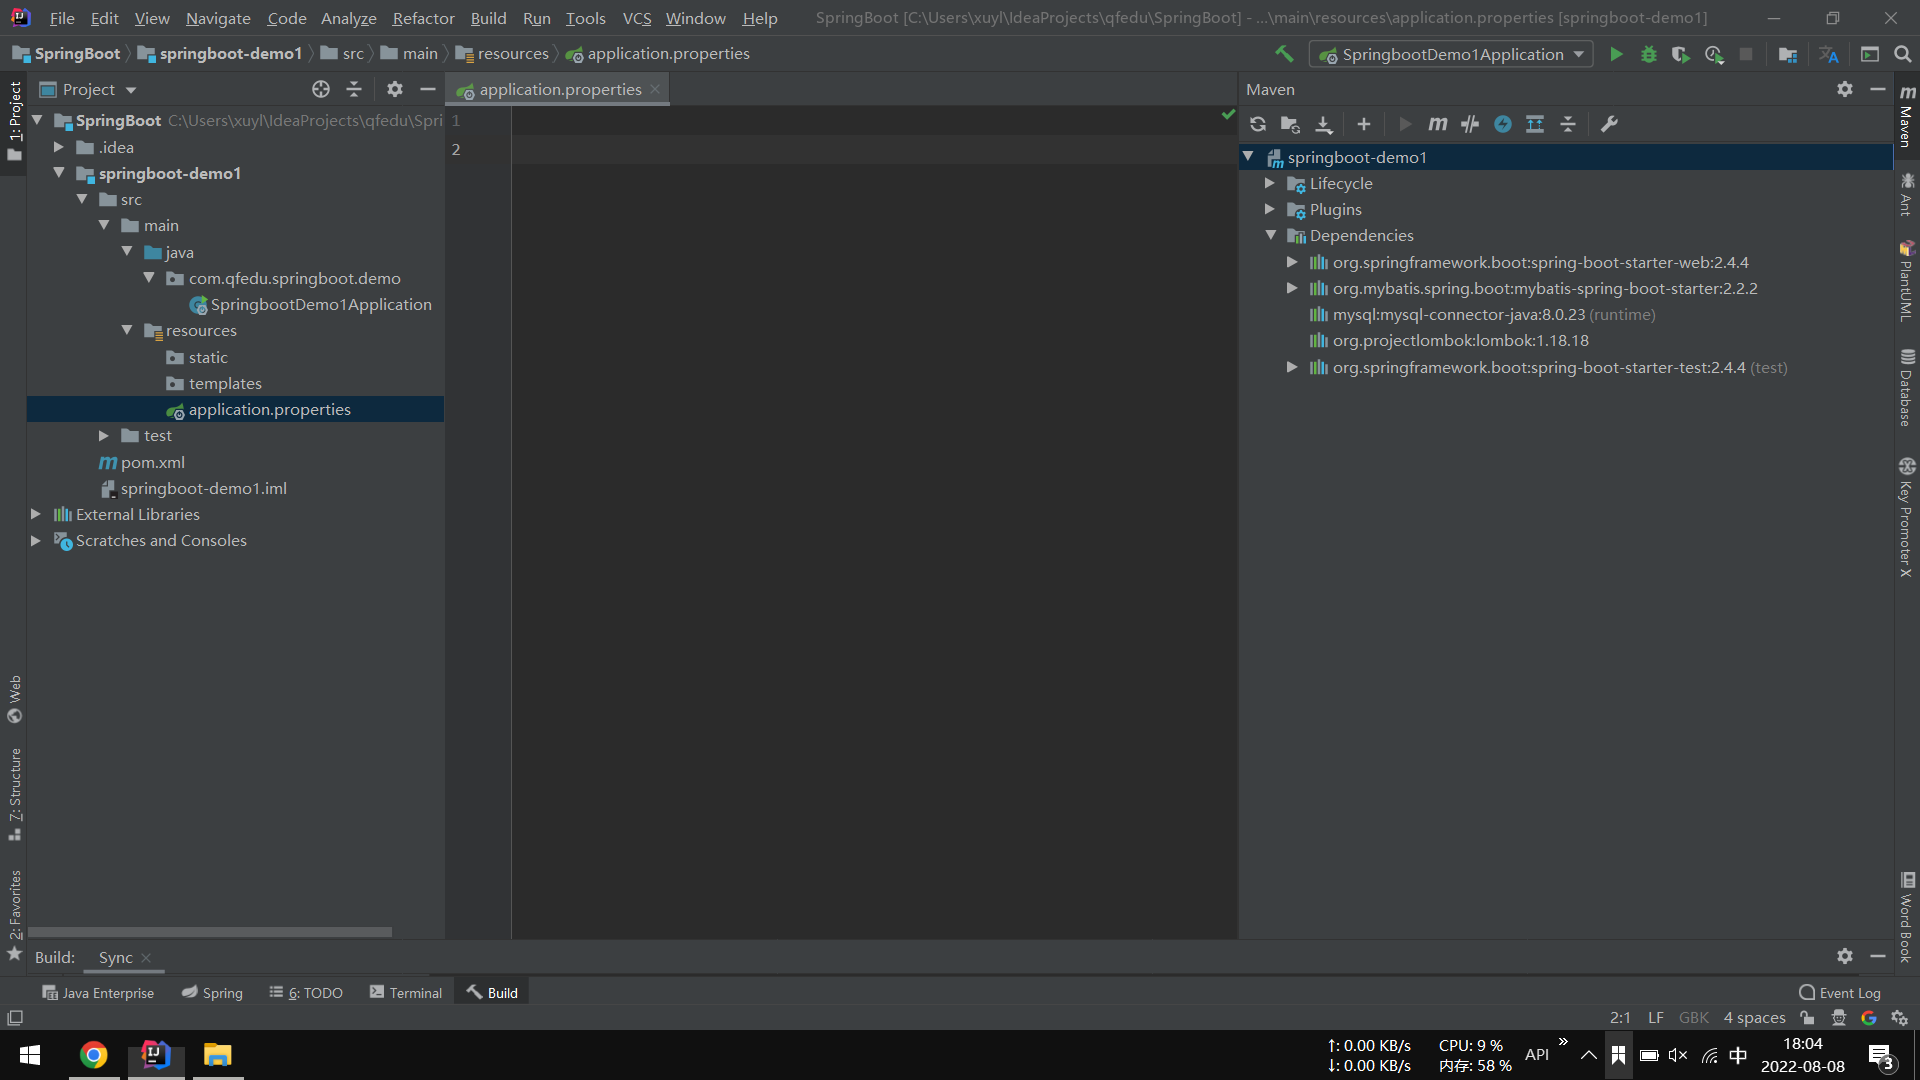
Task: Open the Terminal tool window
Action: (406, 992)
